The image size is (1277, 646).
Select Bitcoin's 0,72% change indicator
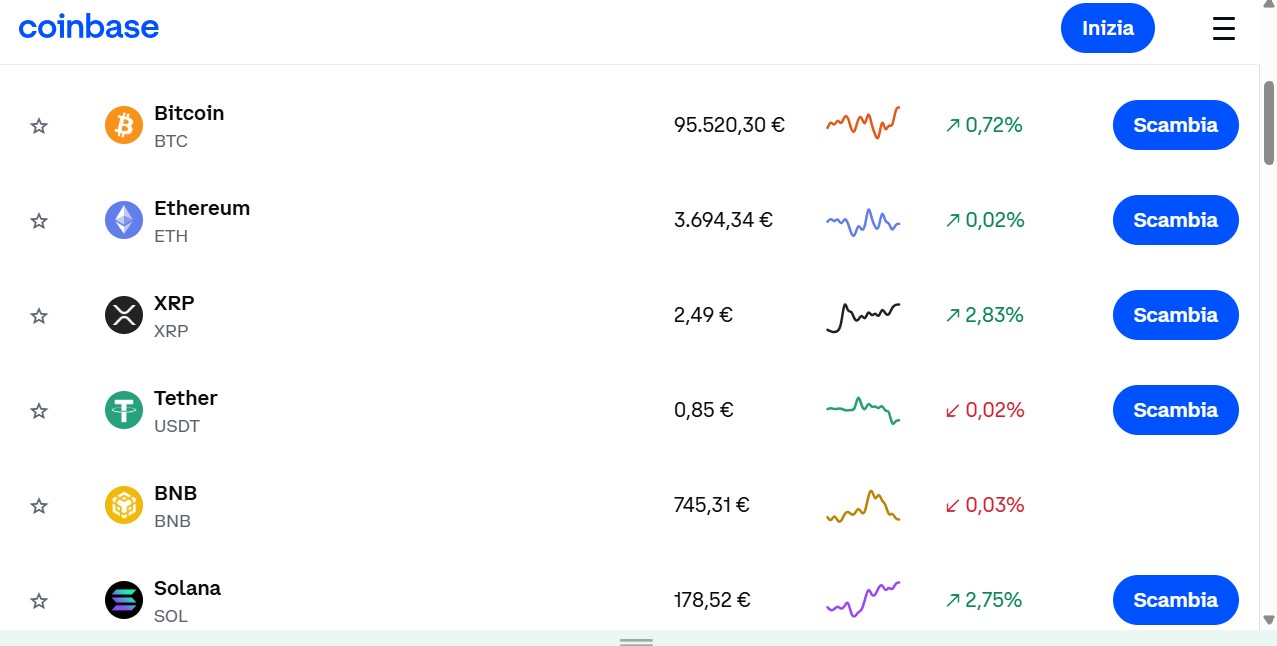click(x=982, y=124)
